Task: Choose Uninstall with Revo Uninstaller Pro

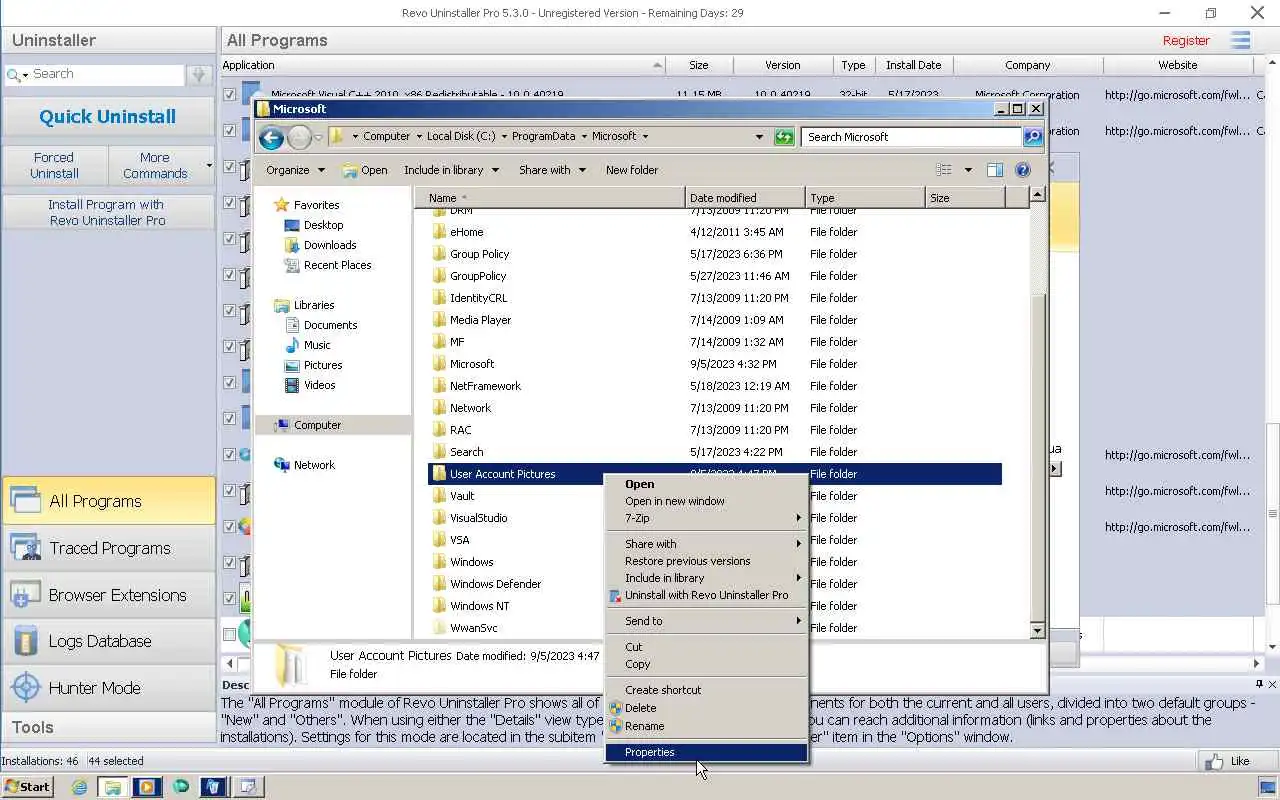Action: tap(706, 595)
